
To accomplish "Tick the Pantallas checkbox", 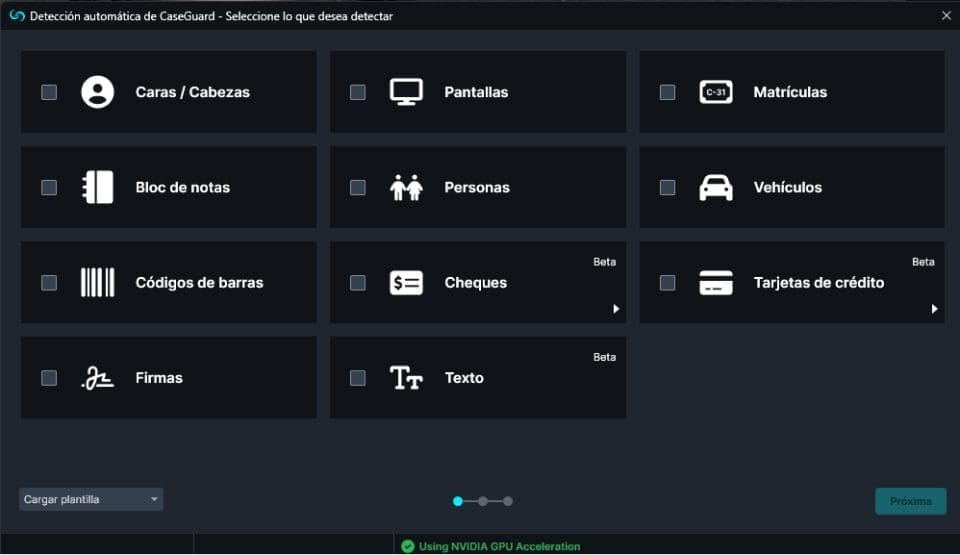I will coord(358,92).
